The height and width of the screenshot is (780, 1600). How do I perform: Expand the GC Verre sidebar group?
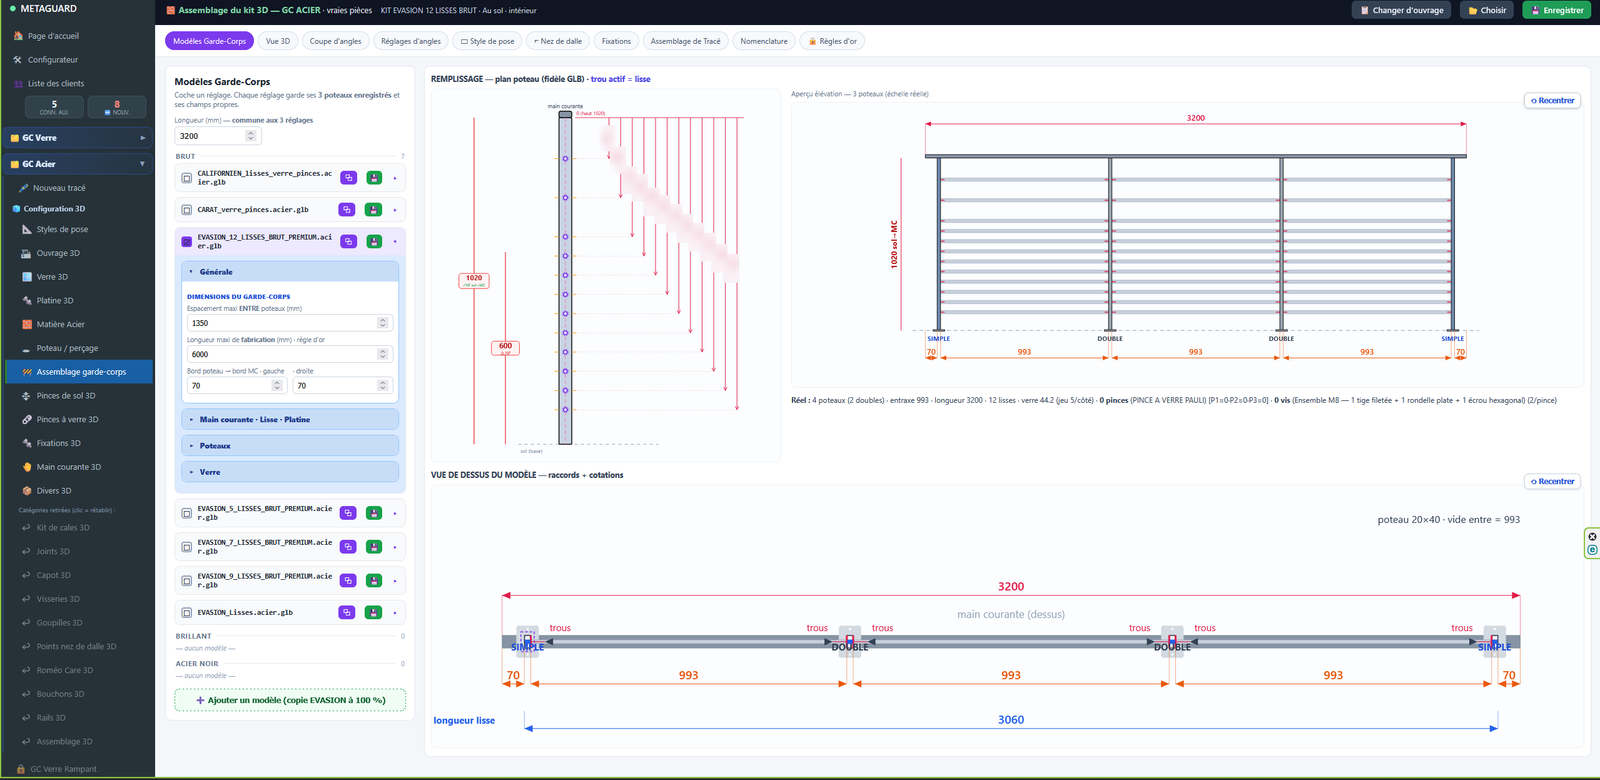pyautogui.click(x=77, y=138)
